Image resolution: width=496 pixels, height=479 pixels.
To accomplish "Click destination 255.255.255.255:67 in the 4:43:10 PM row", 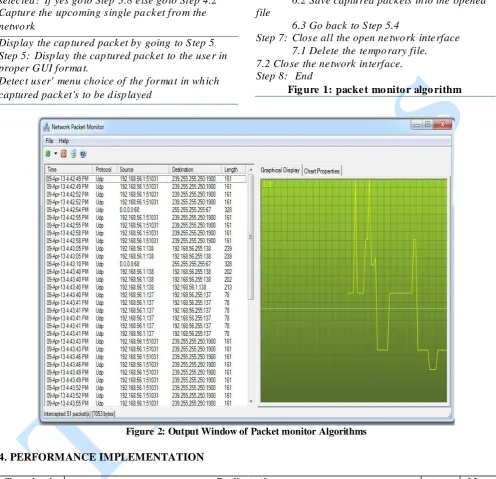I will [x=191, y=264].
